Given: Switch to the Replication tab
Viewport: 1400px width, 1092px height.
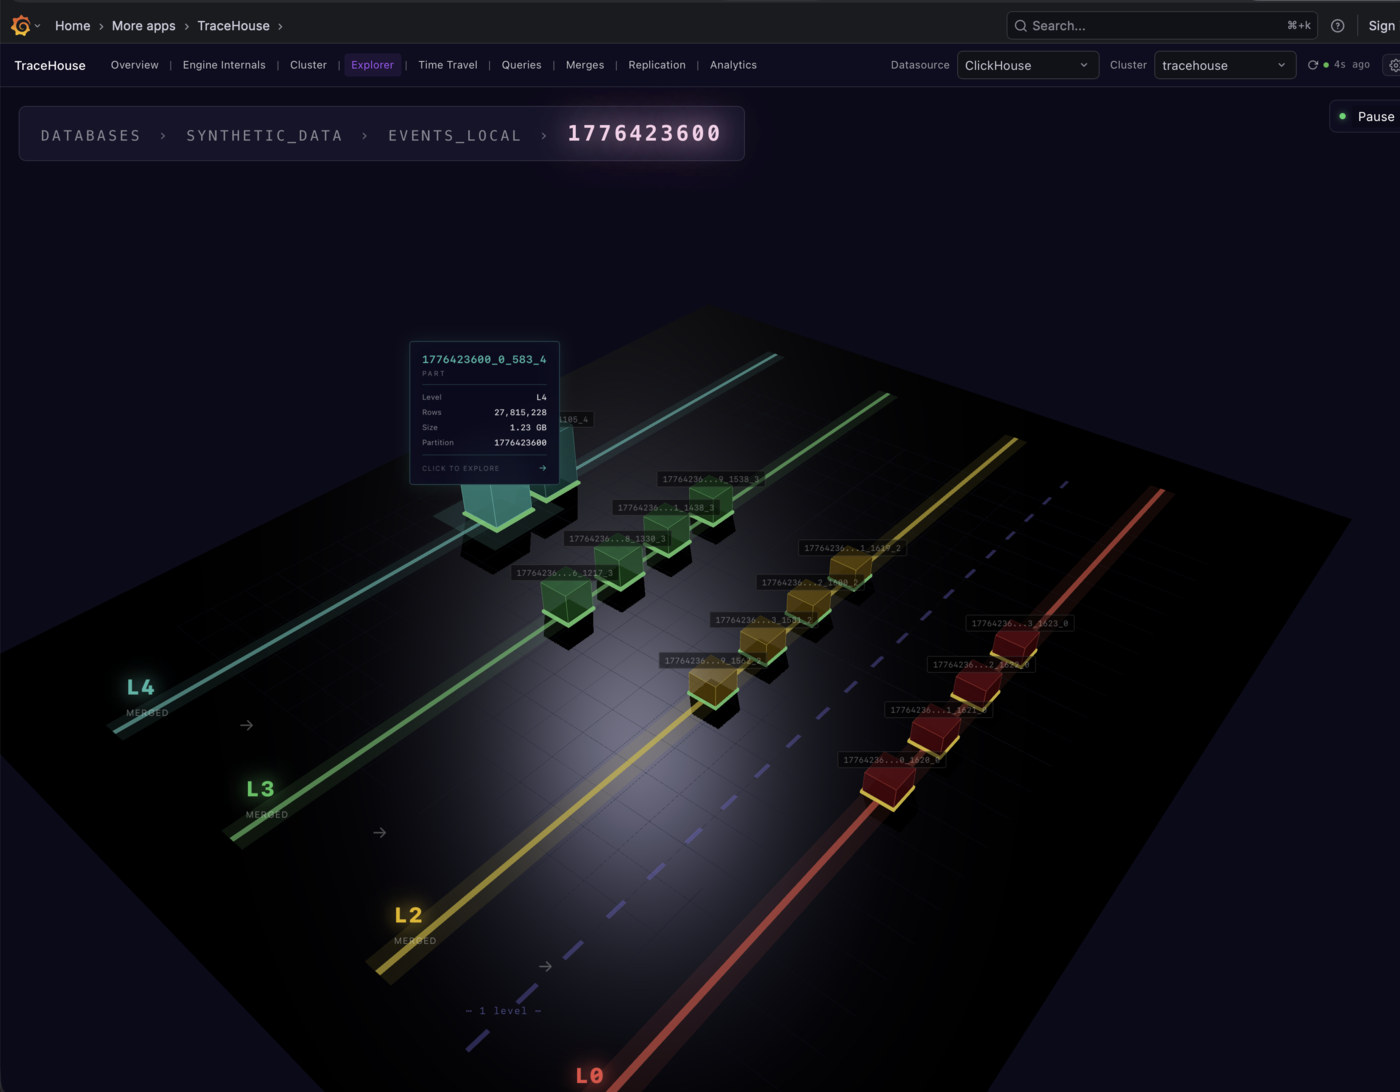Looking at the screenshot, I should click(x=657, y=65).
